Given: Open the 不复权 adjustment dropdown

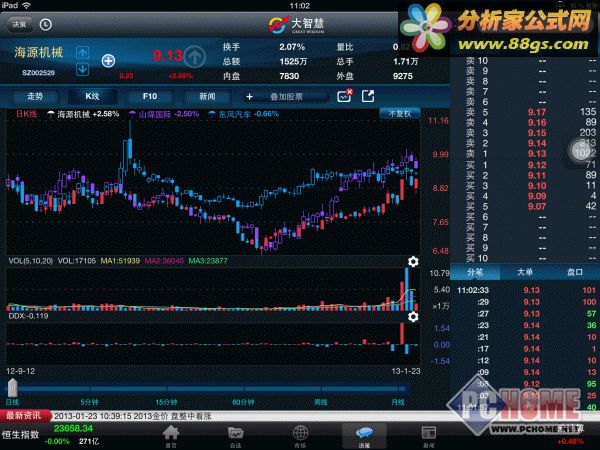Looking at the screenshot, I should (400, 114).
